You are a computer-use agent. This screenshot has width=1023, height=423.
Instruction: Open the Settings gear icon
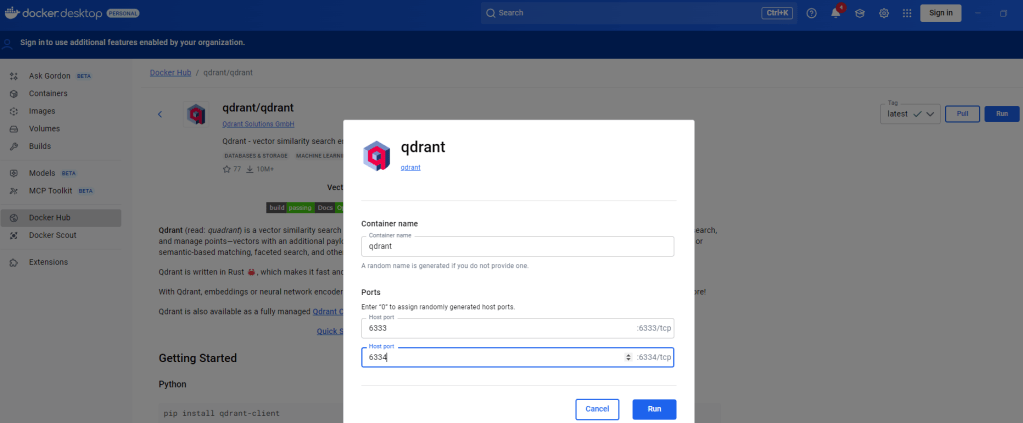point(884,13)
